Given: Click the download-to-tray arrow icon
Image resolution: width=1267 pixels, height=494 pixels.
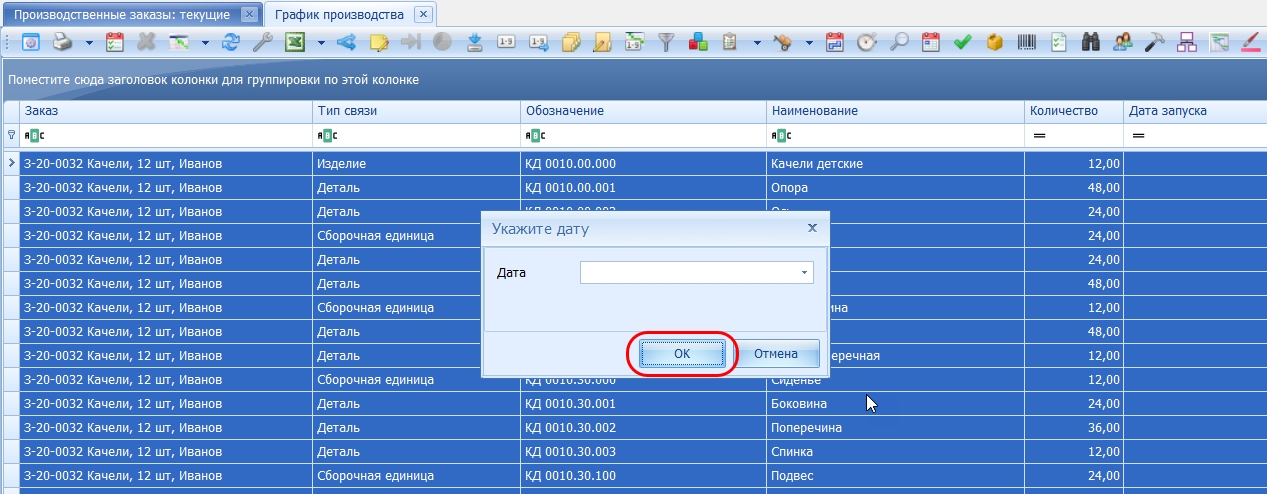Looking at the screenshot, I should pos(474,42).
